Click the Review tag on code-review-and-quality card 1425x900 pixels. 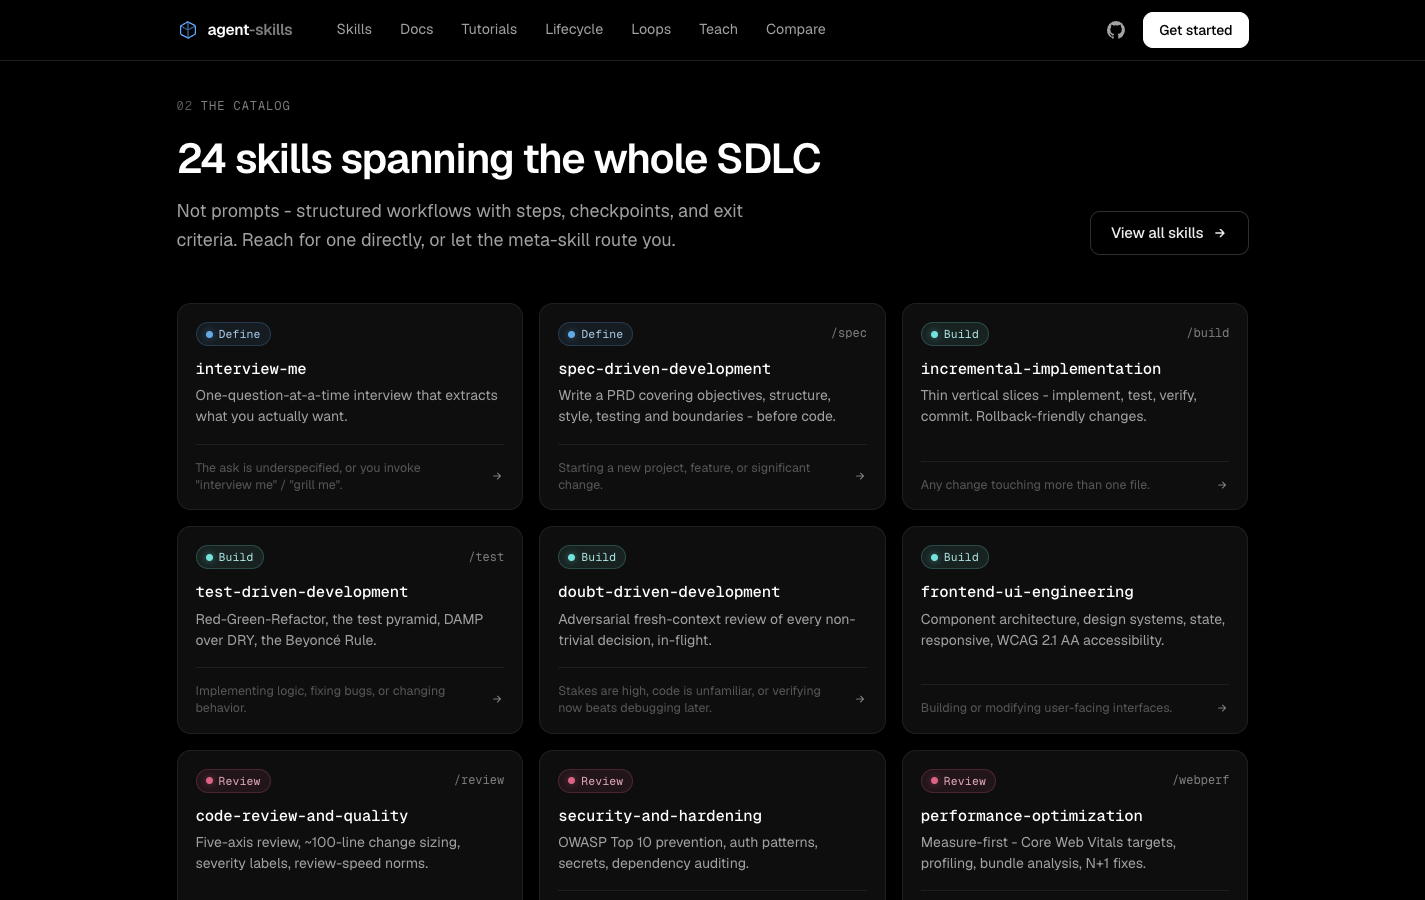pyautogui.click(x=233, y=781)
